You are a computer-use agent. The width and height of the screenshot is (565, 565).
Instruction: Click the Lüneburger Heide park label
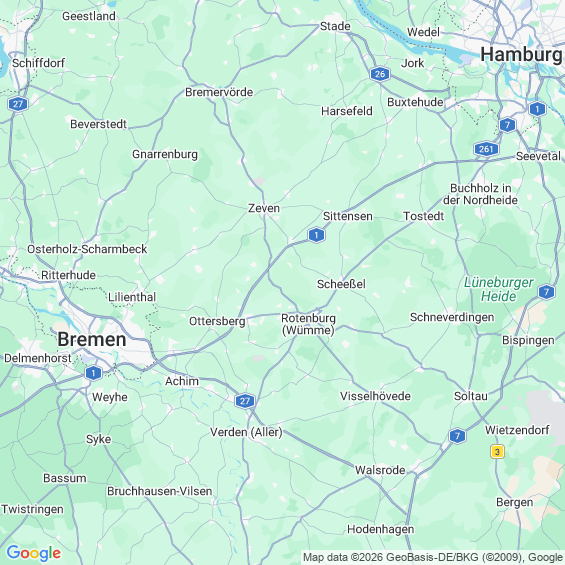click(499, 289)
